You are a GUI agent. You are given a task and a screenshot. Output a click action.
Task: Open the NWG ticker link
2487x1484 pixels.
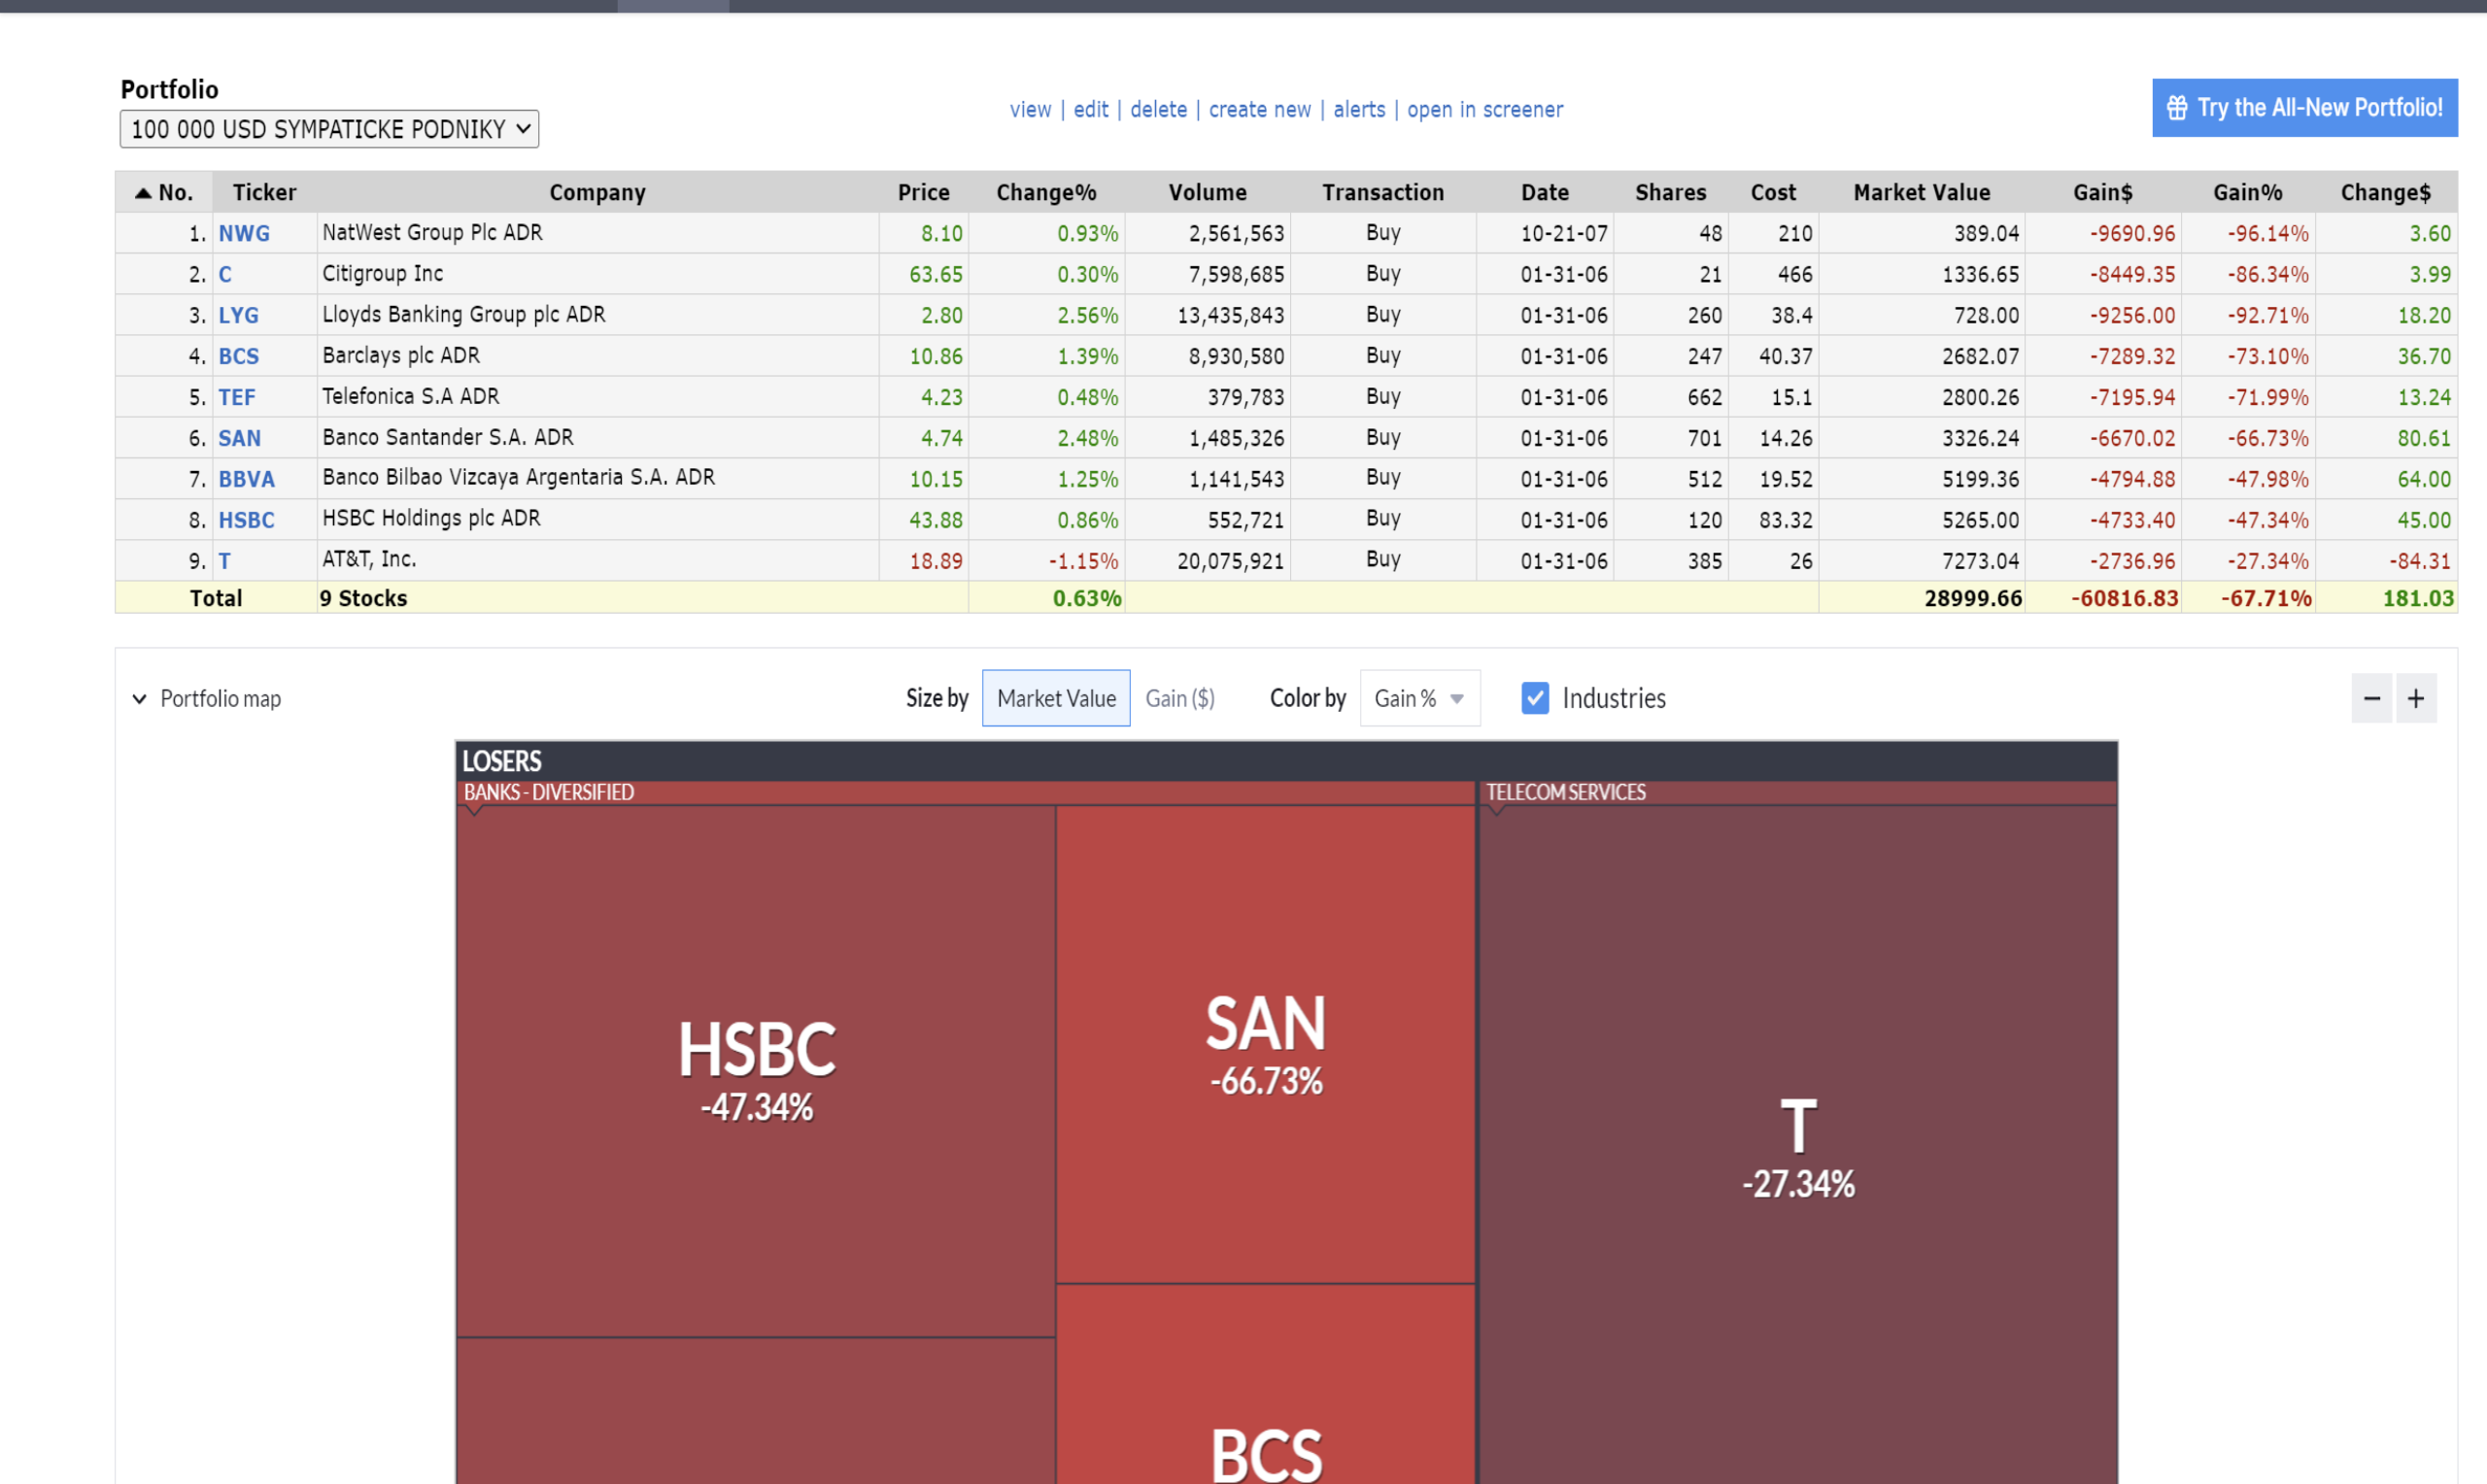click(x=244, y=234)
